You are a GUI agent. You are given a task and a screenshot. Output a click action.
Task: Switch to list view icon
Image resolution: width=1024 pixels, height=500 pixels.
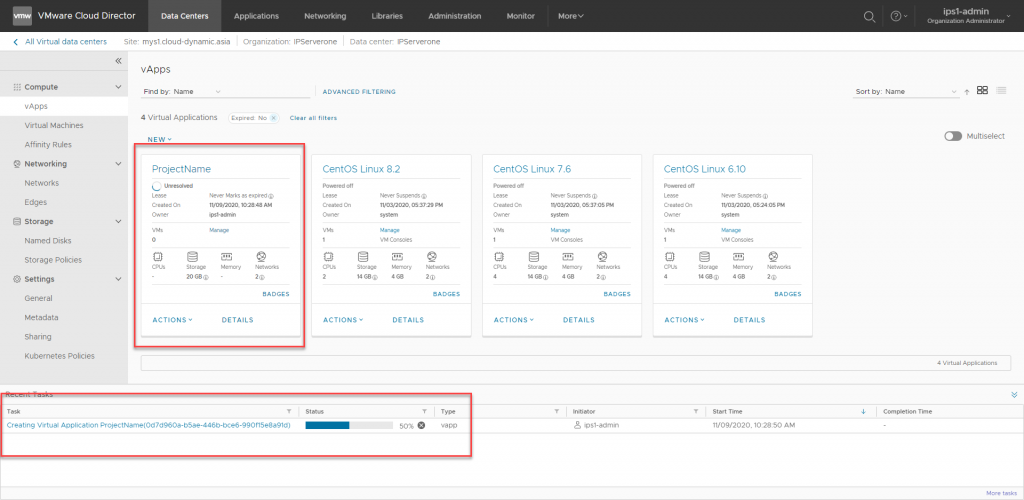tap(1000, 91)
